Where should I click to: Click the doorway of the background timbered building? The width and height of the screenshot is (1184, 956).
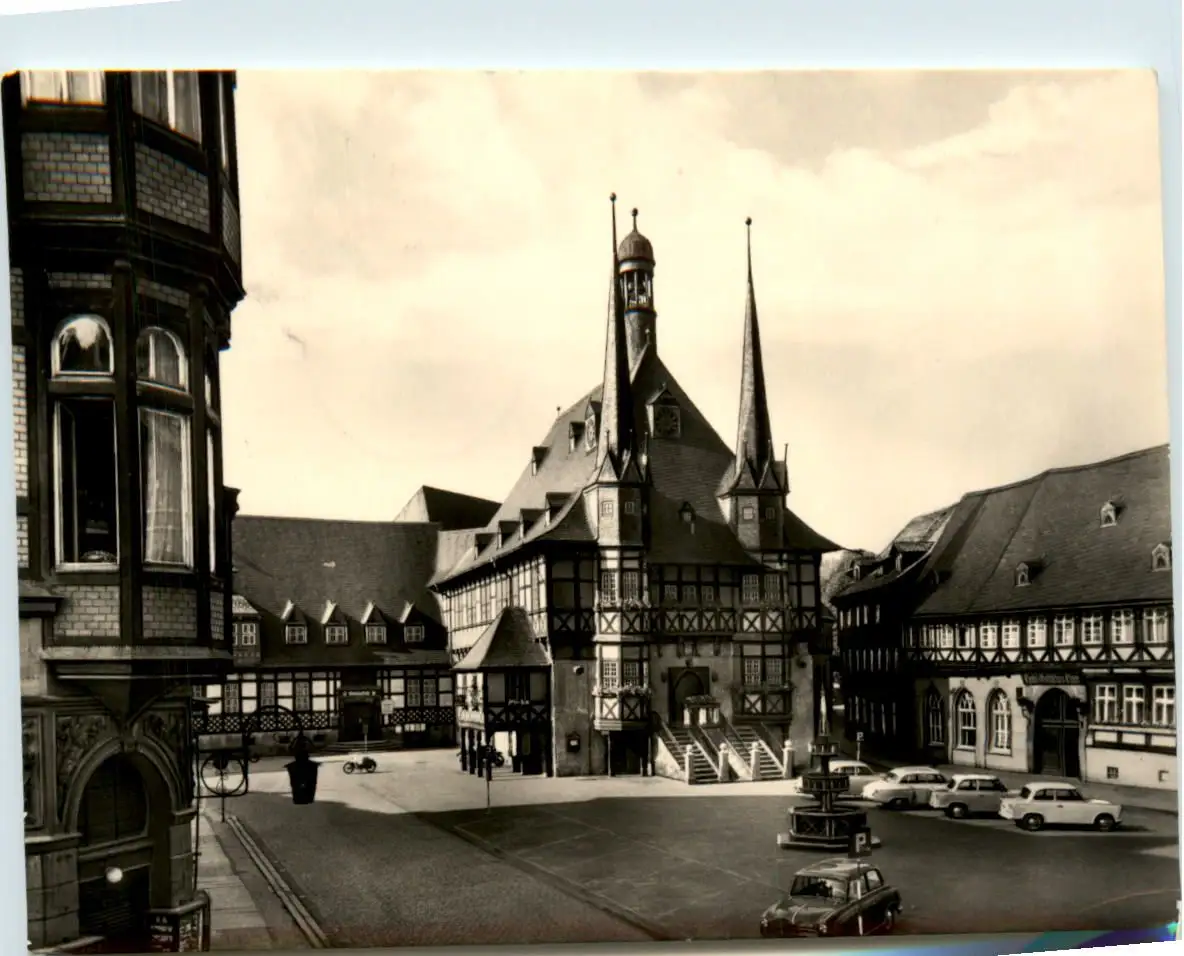point(358,719)
